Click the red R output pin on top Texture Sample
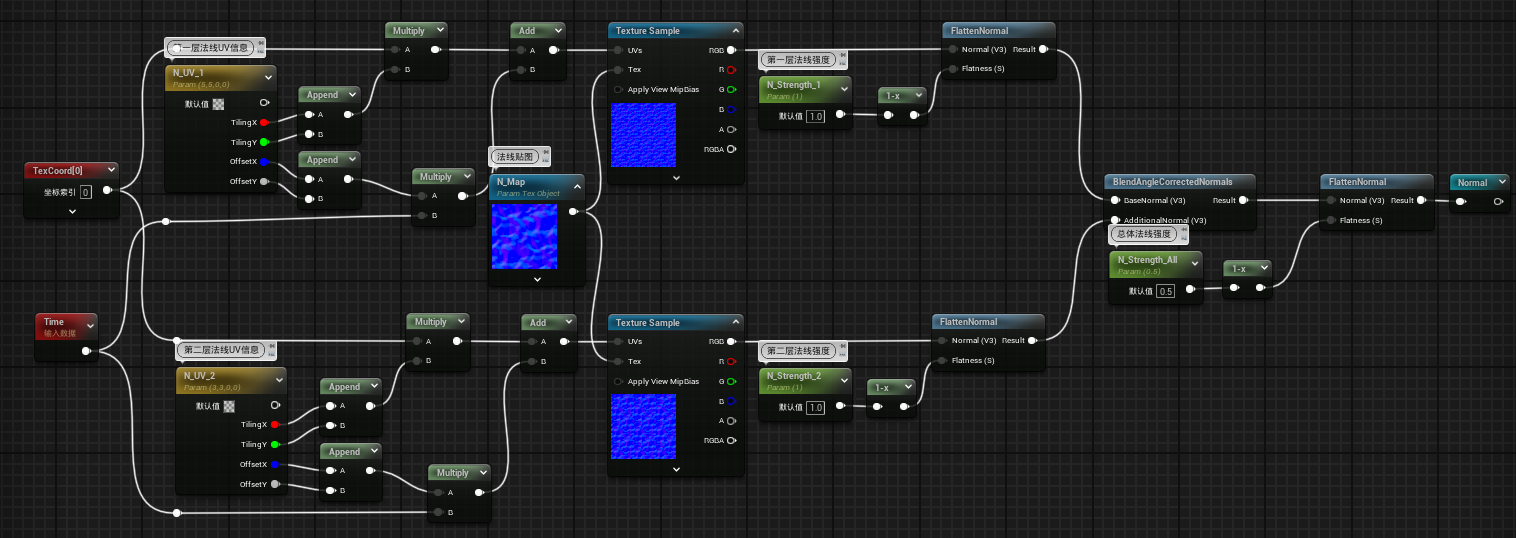This screenshot has width=1516, height=538. click(x=731, y=70)
